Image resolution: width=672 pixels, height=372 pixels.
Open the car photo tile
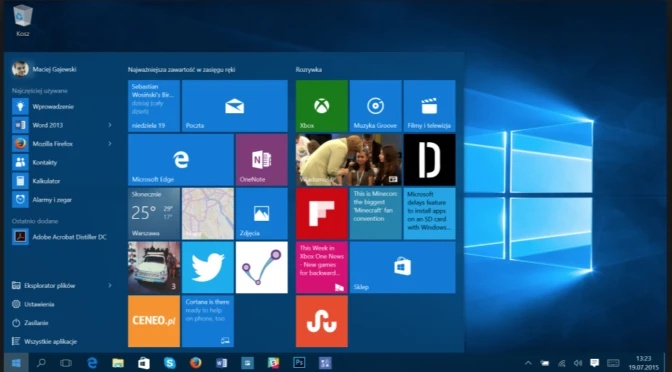point(154,267)
